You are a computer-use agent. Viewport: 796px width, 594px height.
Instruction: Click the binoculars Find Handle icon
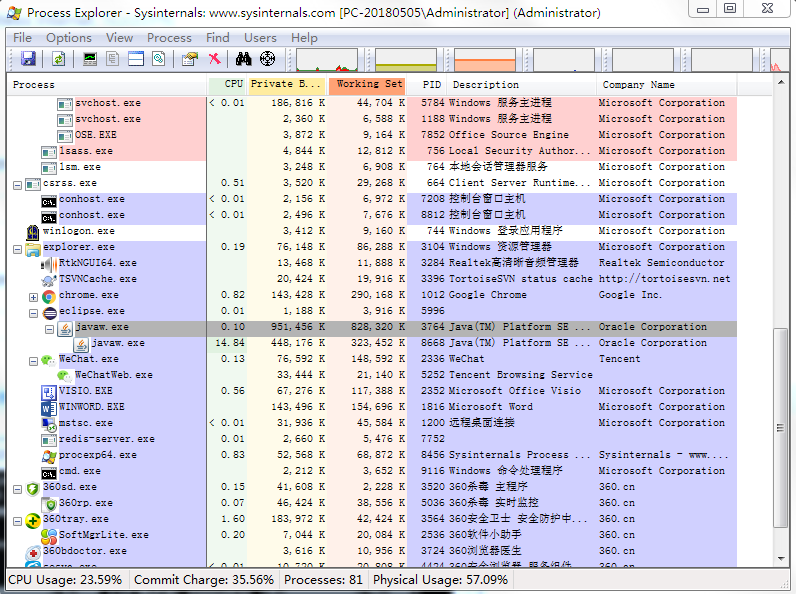click(244, 59)
